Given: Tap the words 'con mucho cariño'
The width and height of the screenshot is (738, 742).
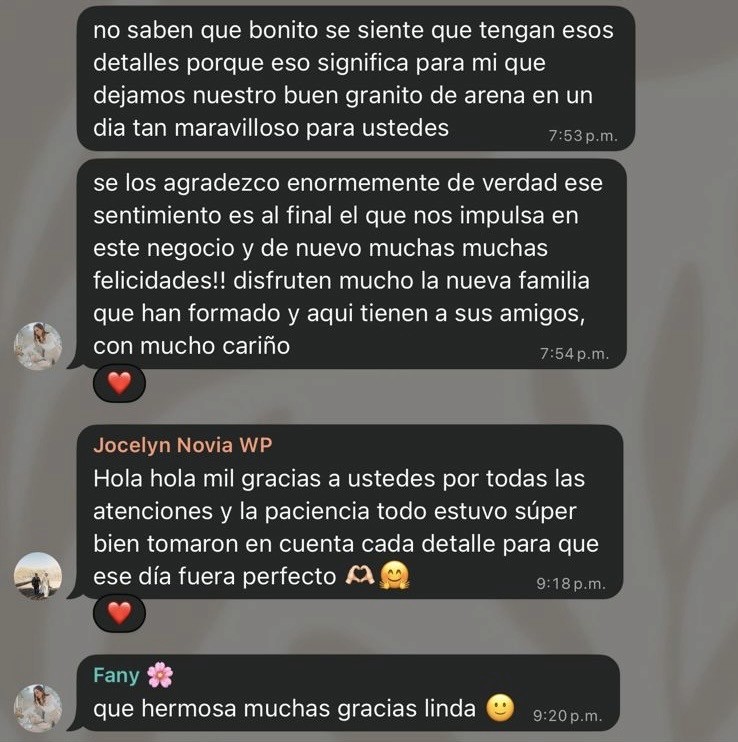Looking at the screenshot, I should click(x=191, y=346).
